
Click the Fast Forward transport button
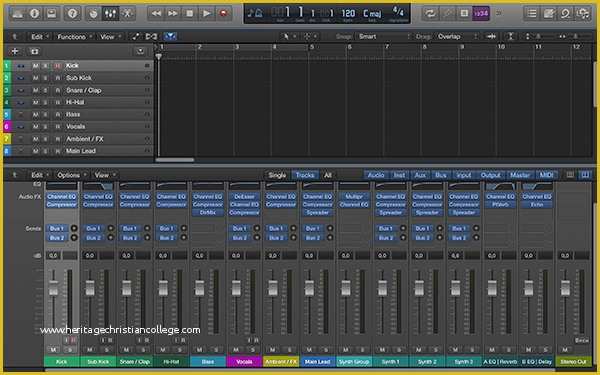click(x=173, y=14)
